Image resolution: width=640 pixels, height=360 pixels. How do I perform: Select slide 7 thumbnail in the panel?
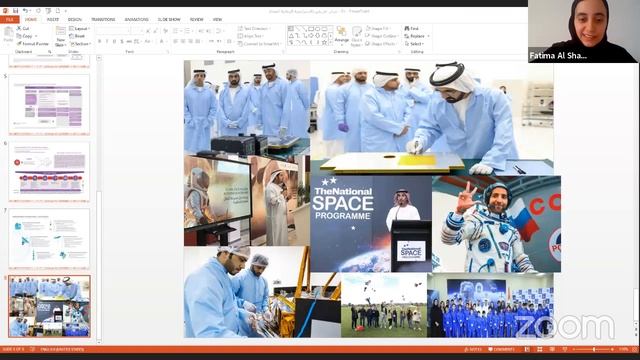[49, 238]
